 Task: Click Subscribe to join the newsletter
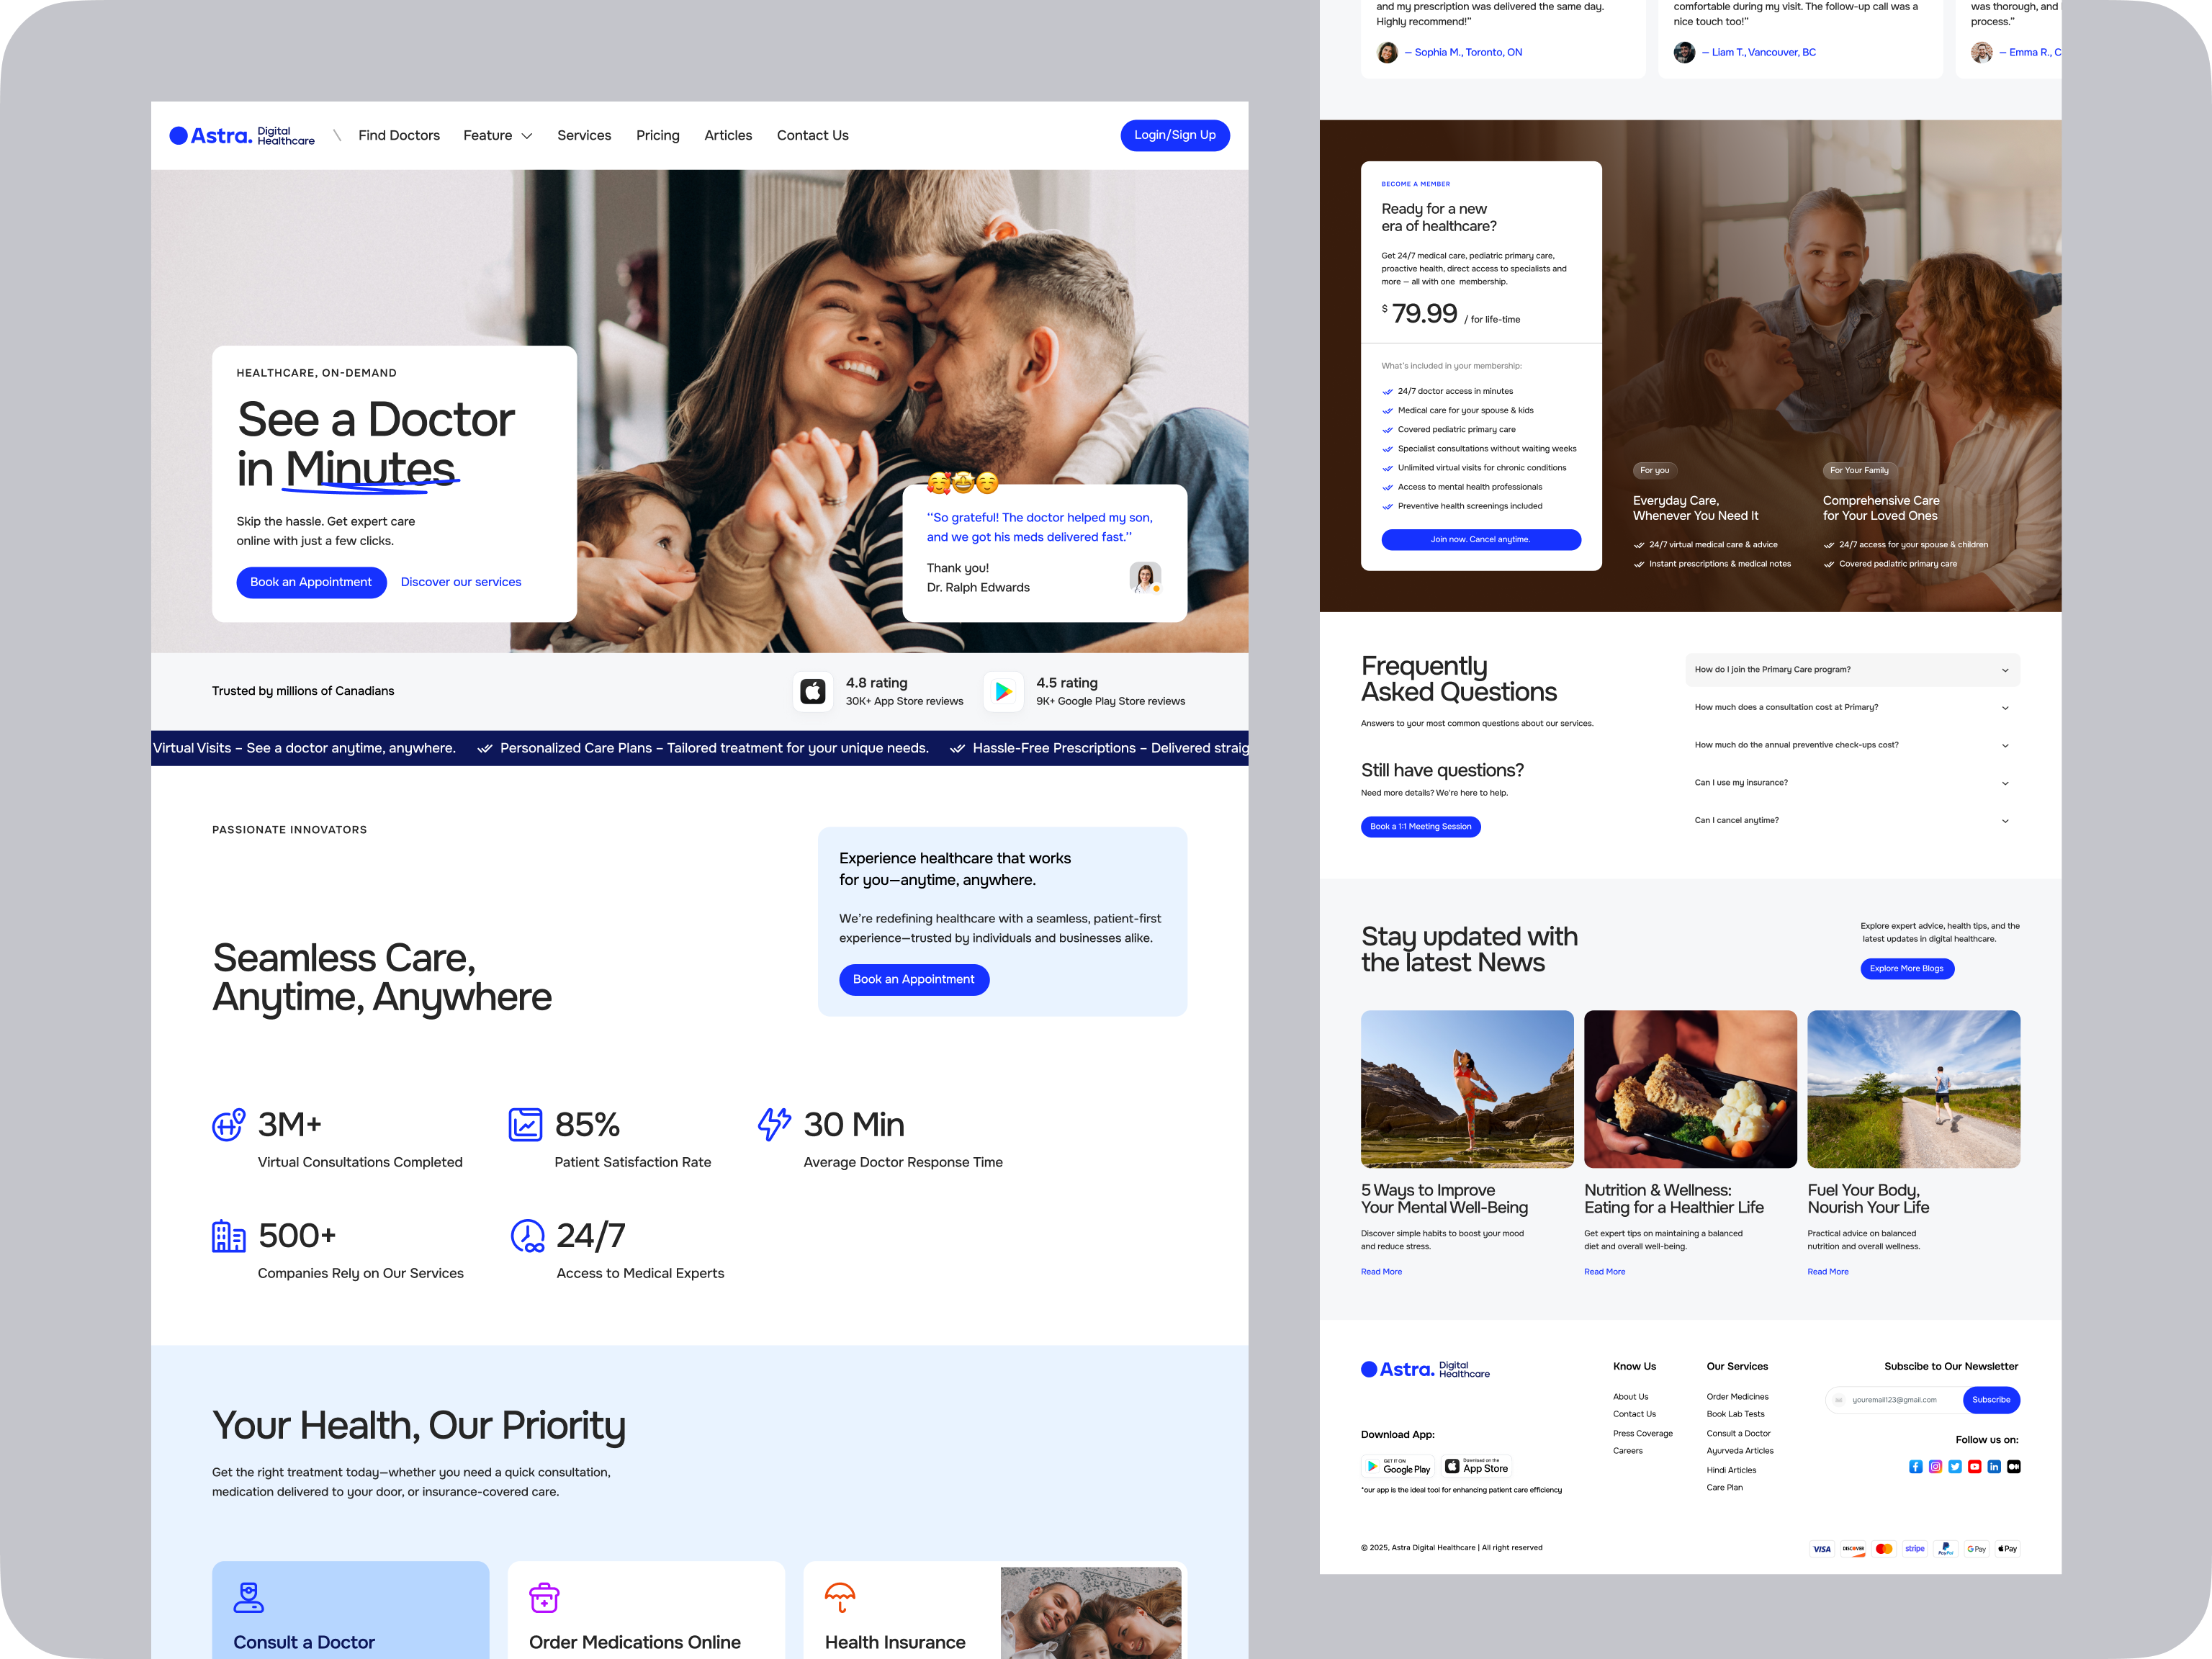pos(1991,1400)
